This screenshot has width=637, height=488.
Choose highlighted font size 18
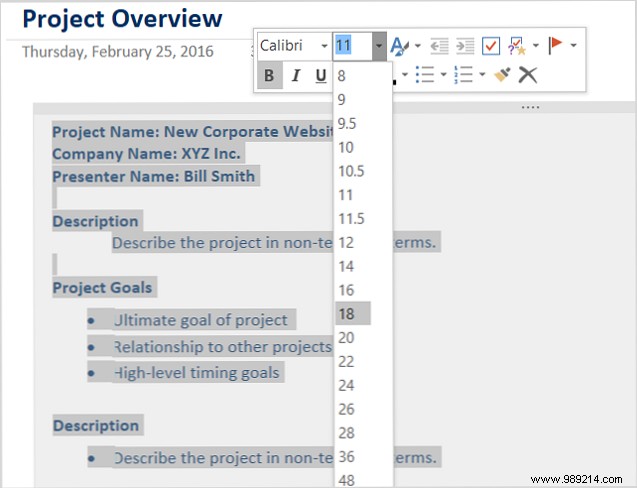tap(353, 314)
